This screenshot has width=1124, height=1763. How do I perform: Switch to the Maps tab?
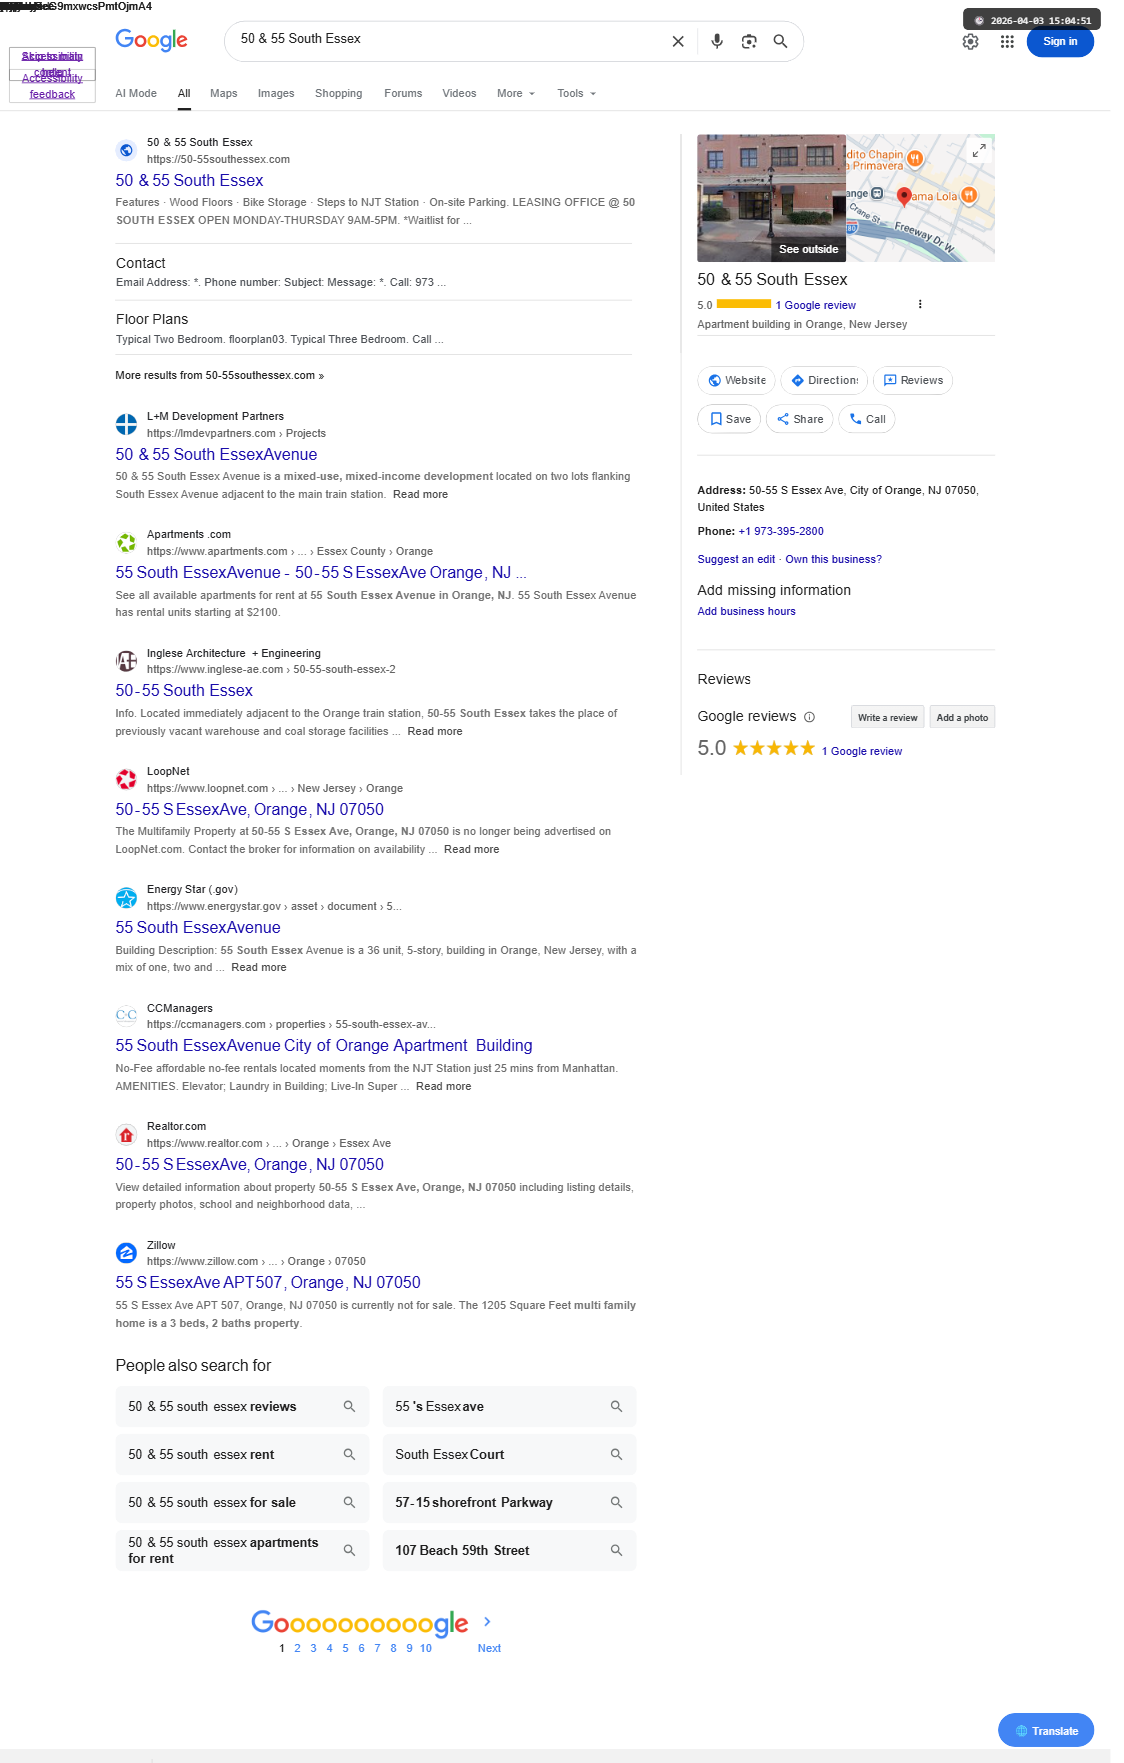coord(223,93)
